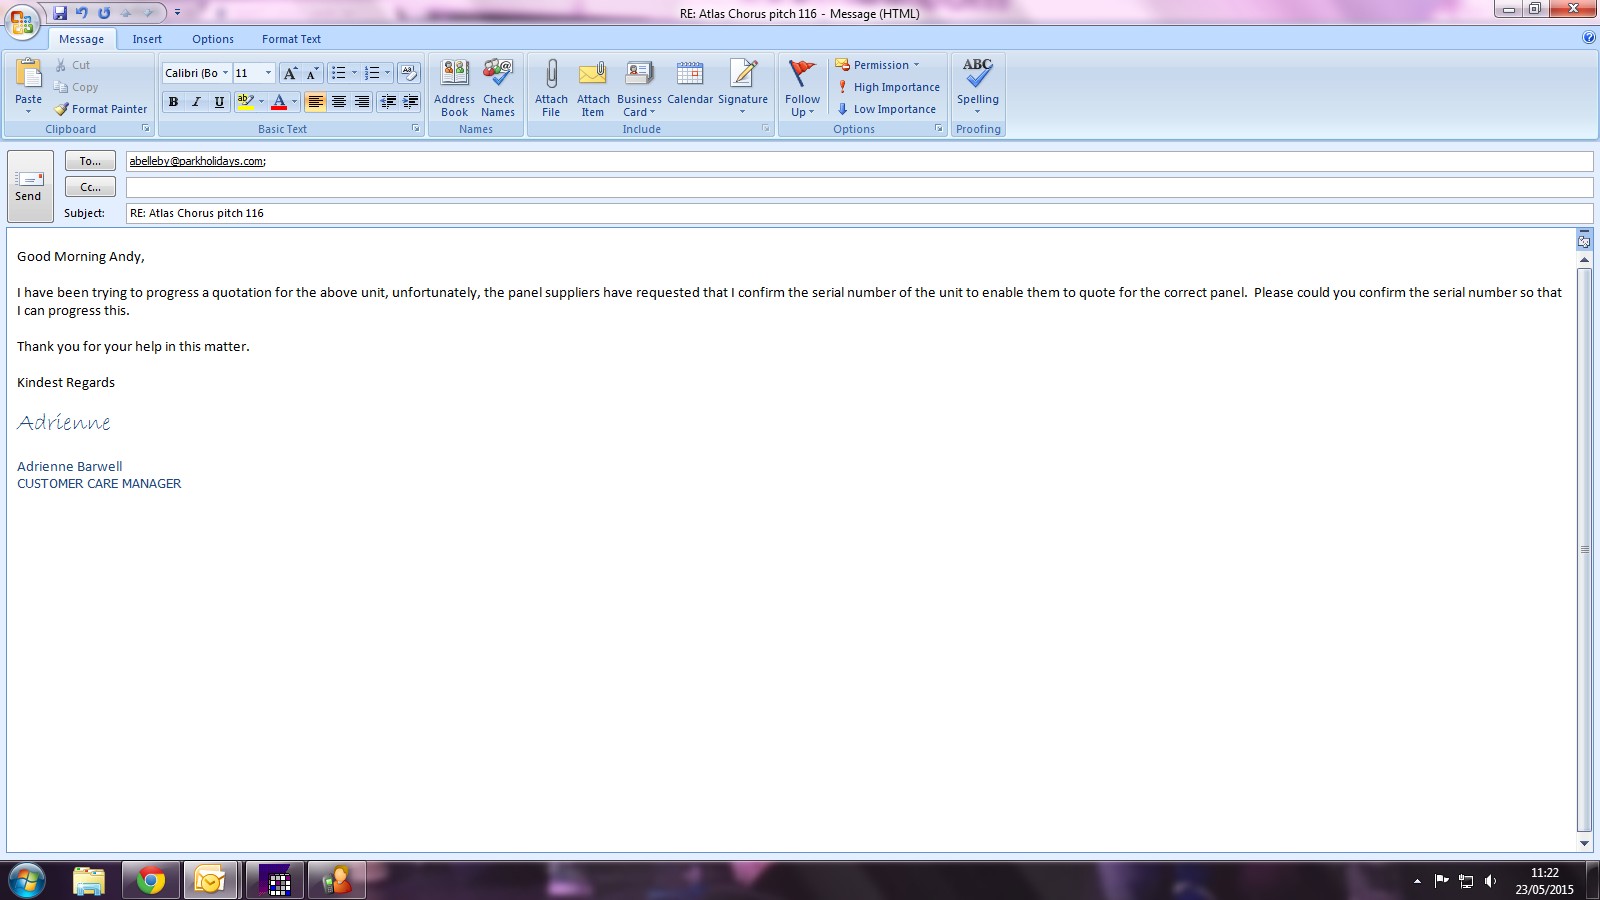Click Check Names to verify recipients
1600x900 pixels.
498,88
